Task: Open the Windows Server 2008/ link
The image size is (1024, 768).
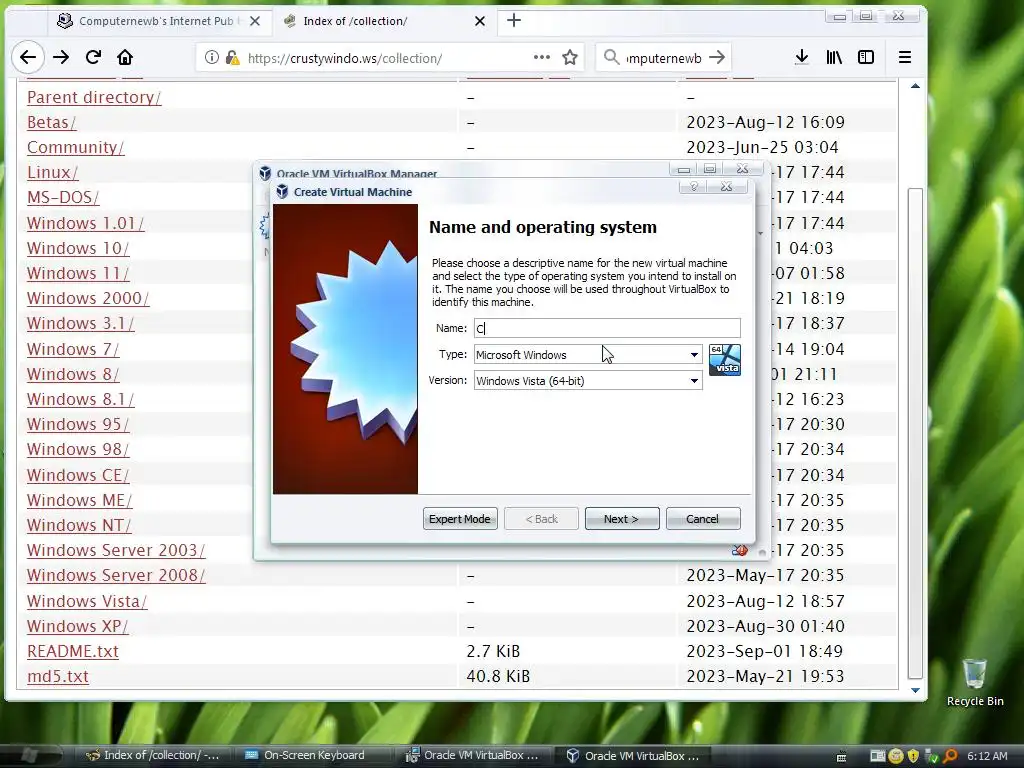Action: click(116, 575)
